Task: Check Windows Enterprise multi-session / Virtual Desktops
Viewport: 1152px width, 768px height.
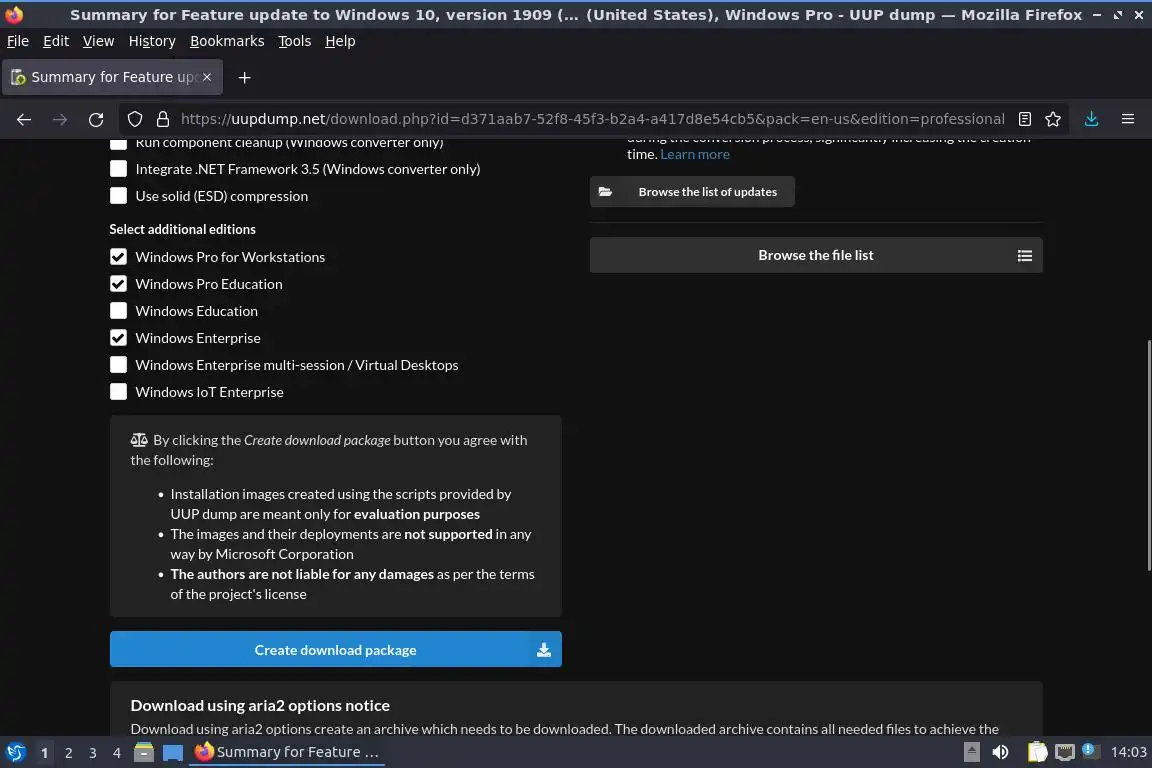Action: click(x=118, y=365)
